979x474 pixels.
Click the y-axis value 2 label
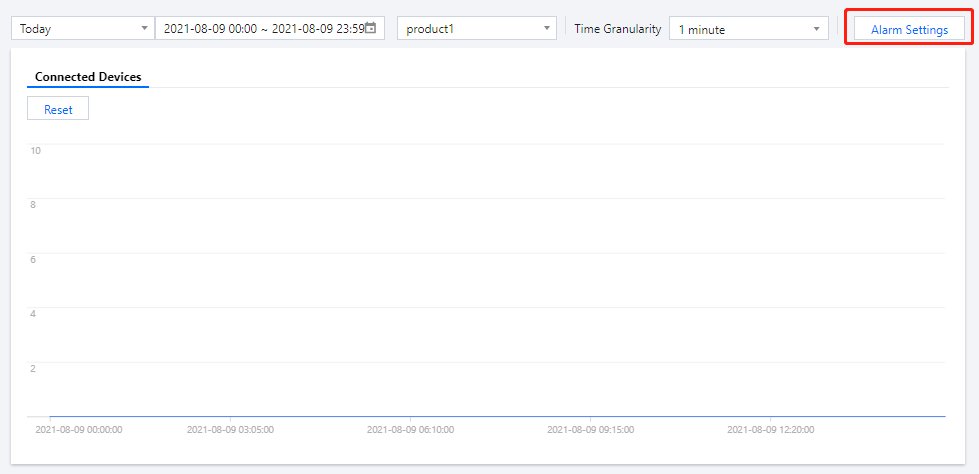coord(33,368)
